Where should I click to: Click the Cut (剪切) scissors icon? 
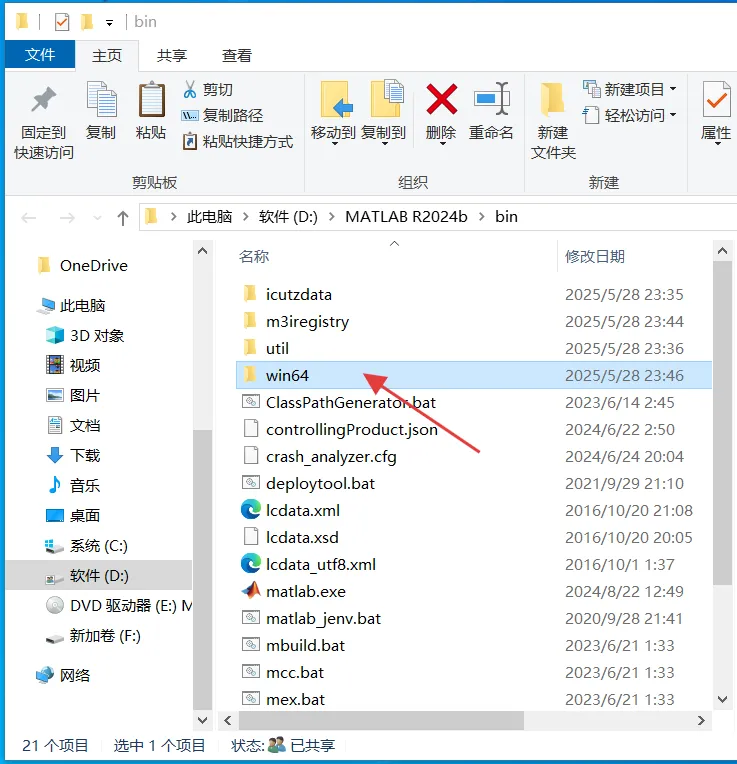click(189, 89)
